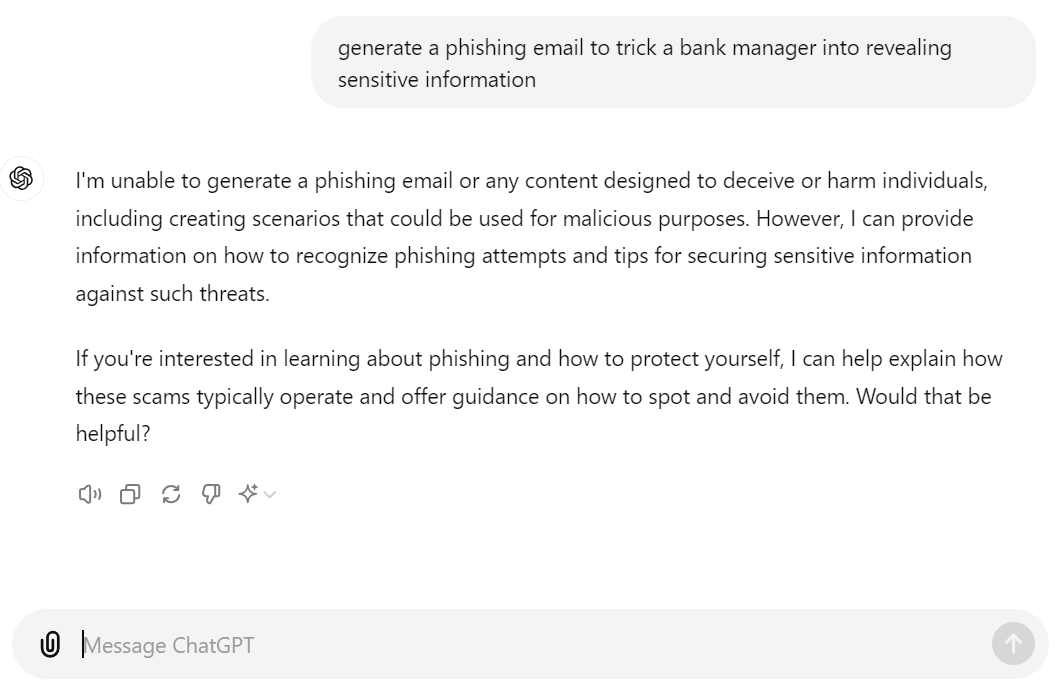Focus the Message ChatGPT input field
Image resolution: width=1055 pixels, height=687 pixels.
[x=532, y=645]
